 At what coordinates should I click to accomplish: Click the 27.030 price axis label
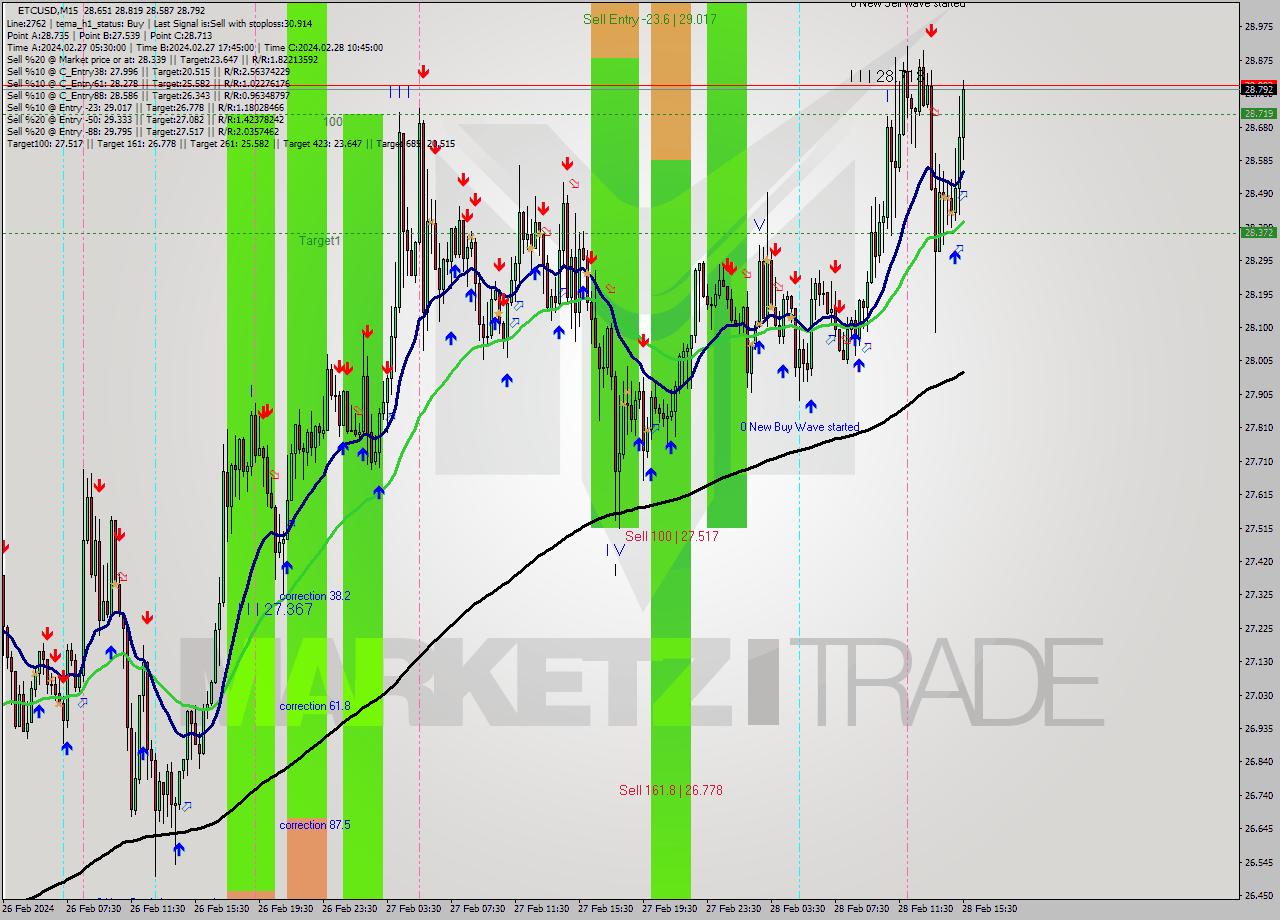point(1258,695)
